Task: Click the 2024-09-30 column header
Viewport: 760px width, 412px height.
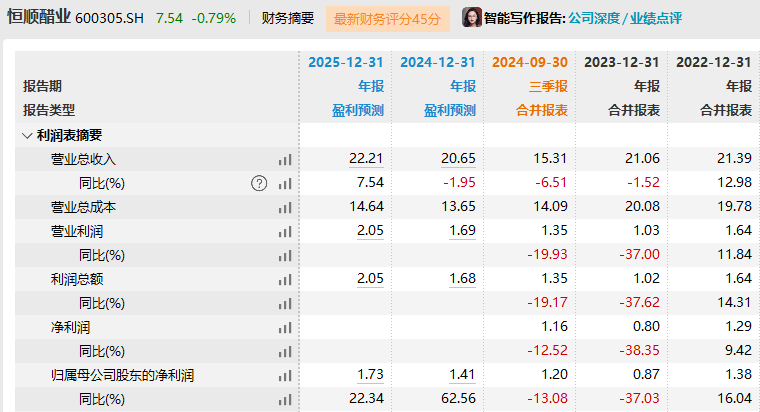Action: coord(530,63)
